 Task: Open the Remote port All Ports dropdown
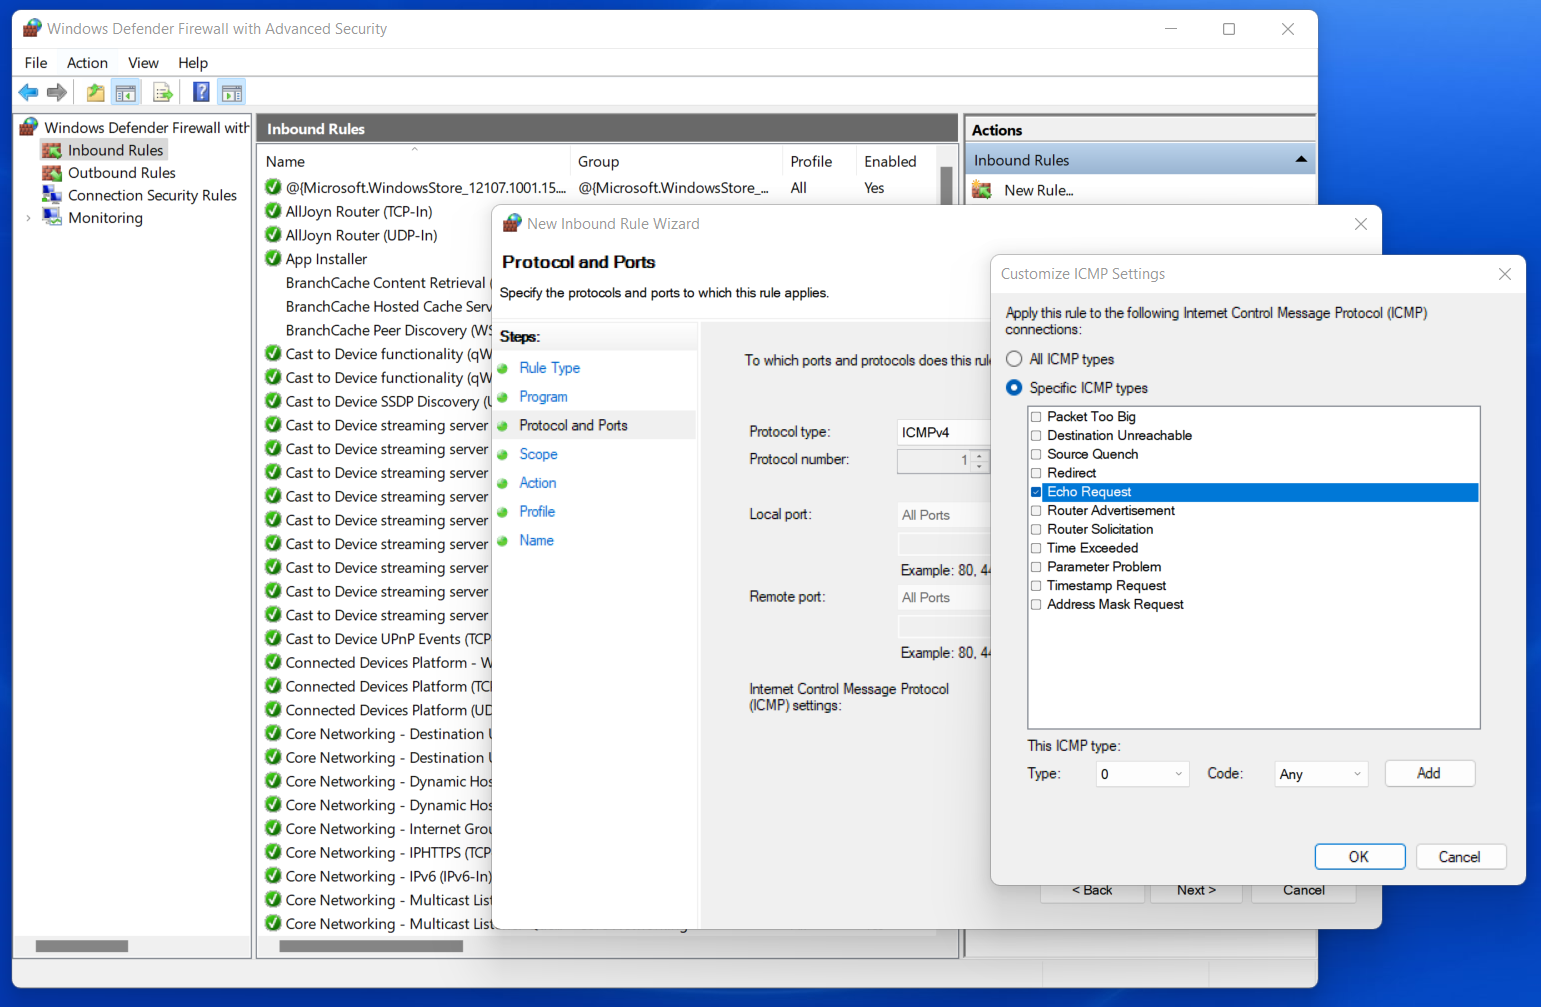coord(943,597)
